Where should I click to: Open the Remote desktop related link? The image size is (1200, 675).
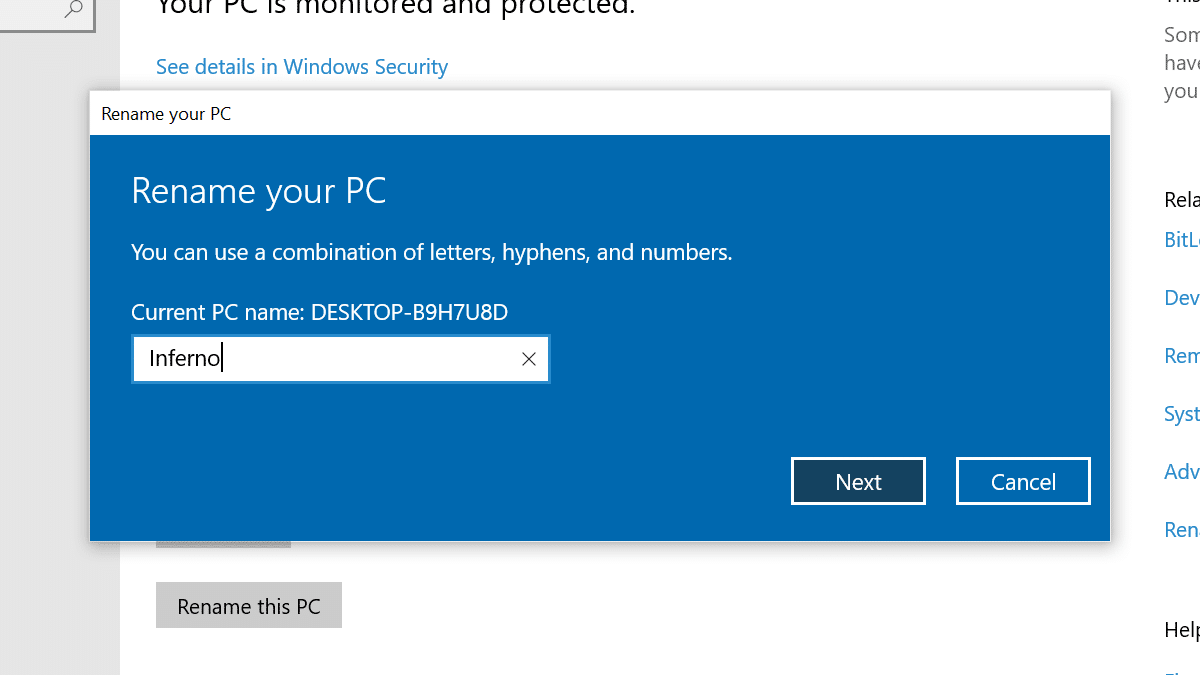tap(1181, 356)
